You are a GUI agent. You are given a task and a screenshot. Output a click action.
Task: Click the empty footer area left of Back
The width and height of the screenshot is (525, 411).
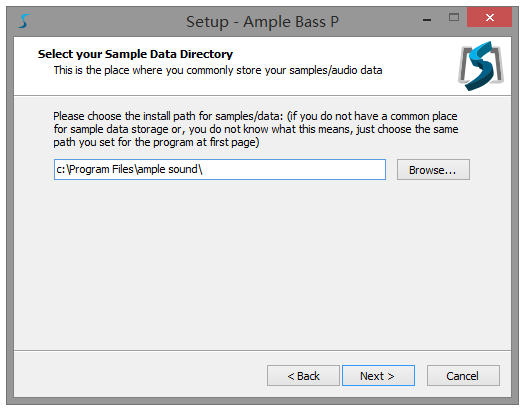pos(141,375)
